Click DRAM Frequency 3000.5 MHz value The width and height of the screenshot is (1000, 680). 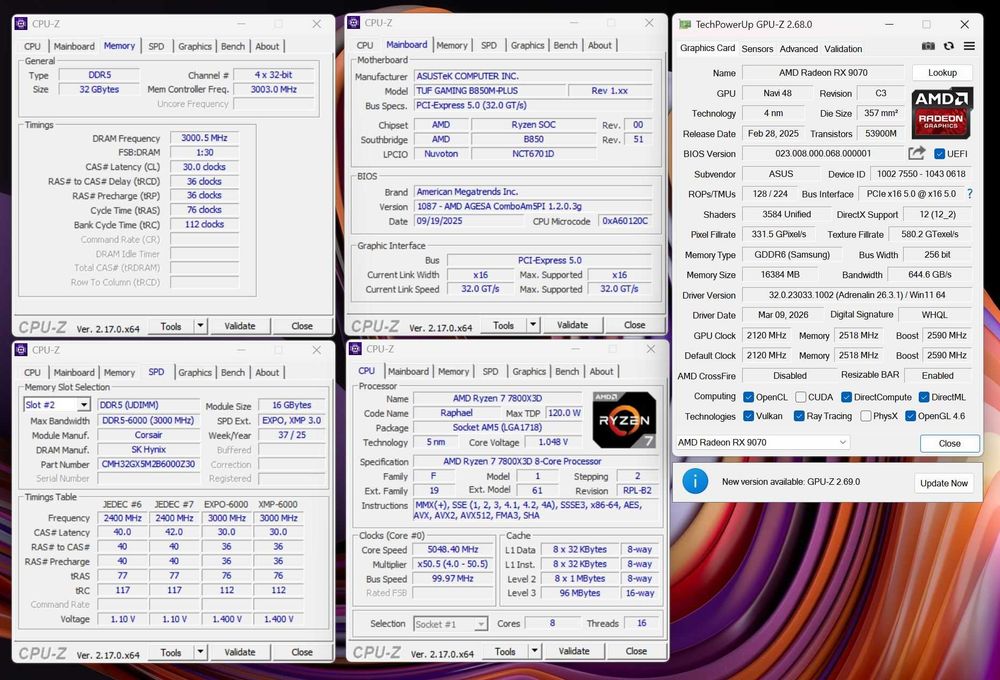click(x=204, y=138)
